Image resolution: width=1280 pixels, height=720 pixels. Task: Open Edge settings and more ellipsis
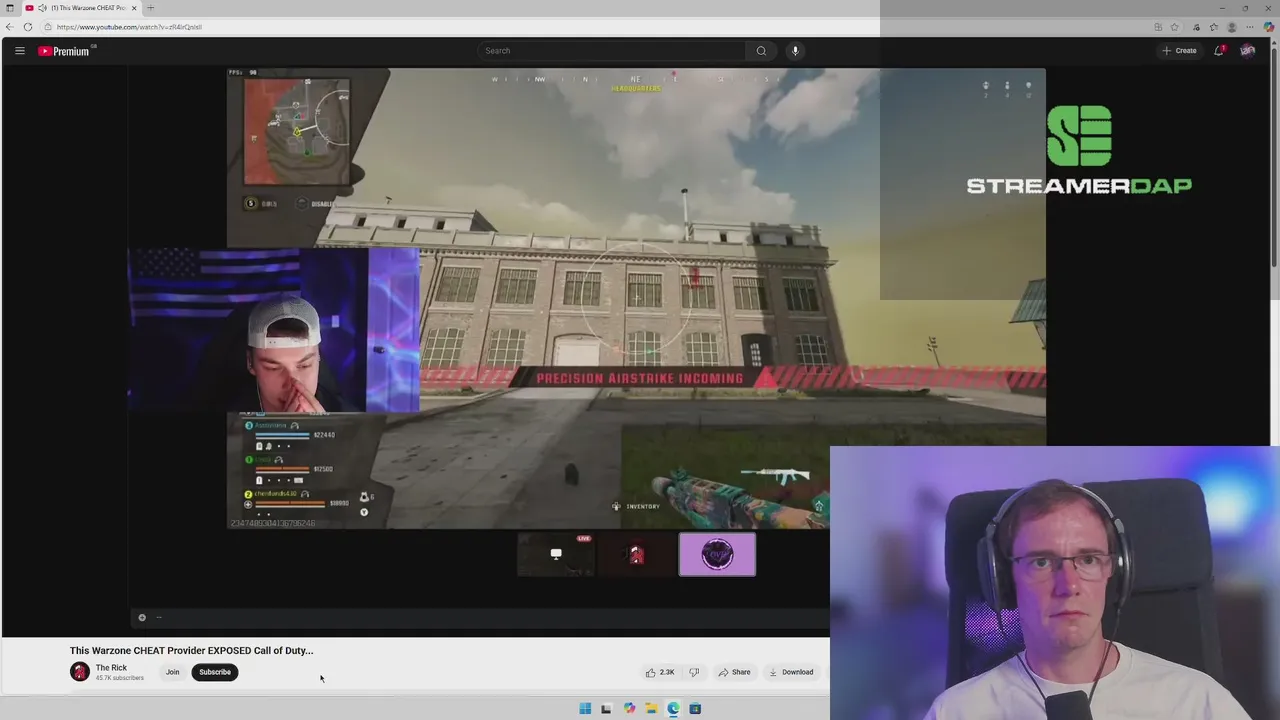coord(1250,27)
